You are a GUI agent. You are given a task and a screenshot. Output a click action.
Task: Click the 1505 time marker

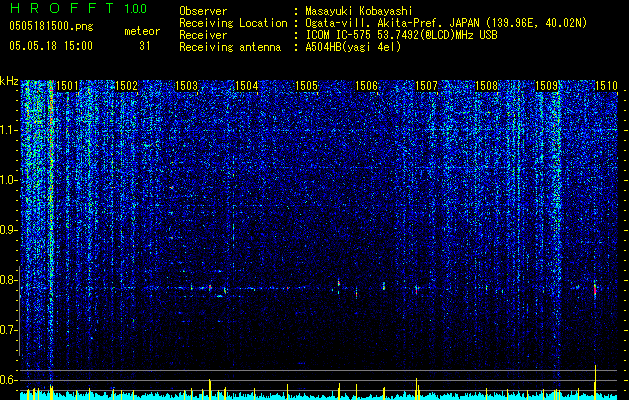point(306,86)
